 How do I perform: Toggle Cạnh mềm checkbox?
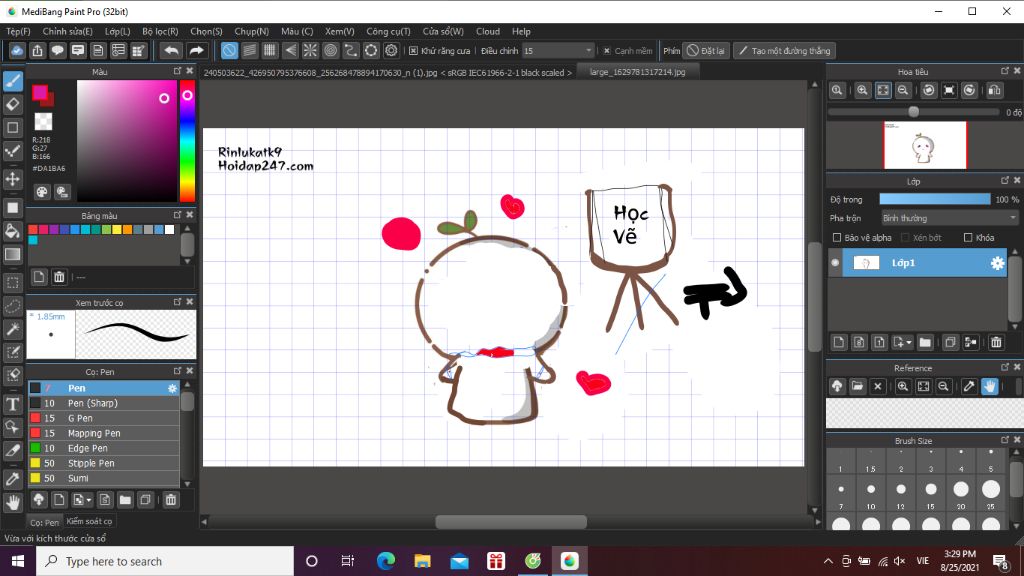pyautogui.click(x=607, y=51)
